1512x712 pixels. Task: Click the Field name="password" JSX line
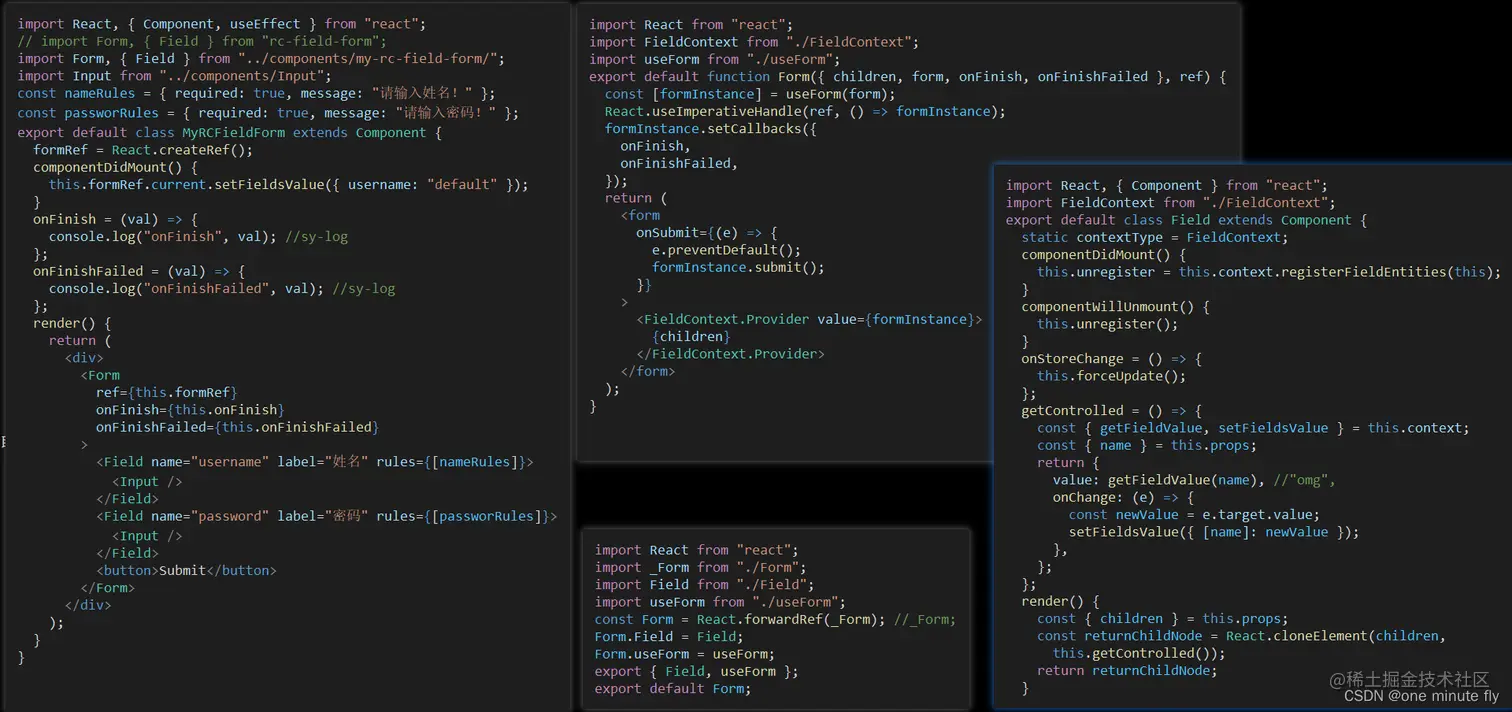pyautogui.click(x=326, y=516)
